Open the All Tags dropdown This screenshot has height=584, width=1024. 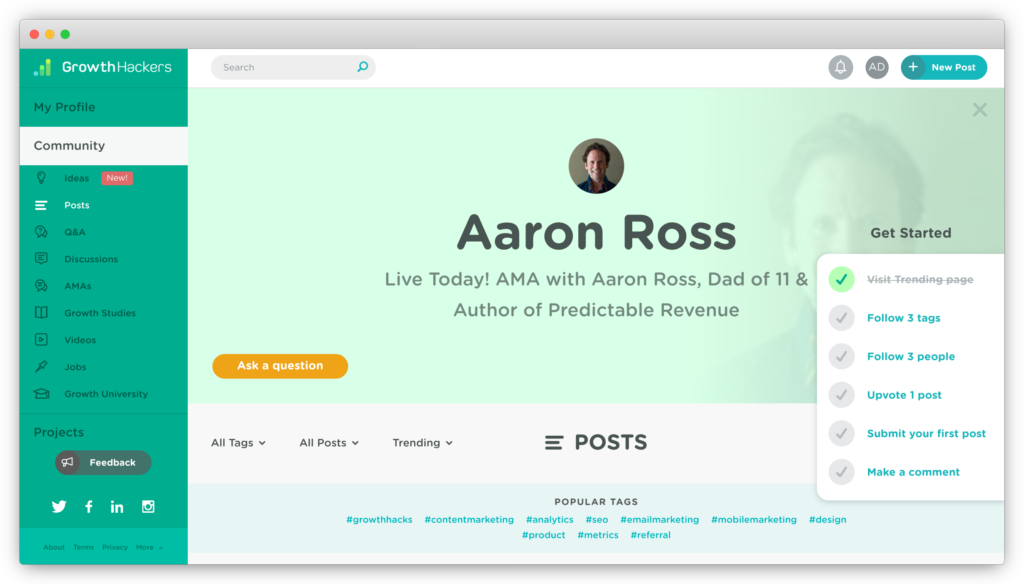pos(238,442)
